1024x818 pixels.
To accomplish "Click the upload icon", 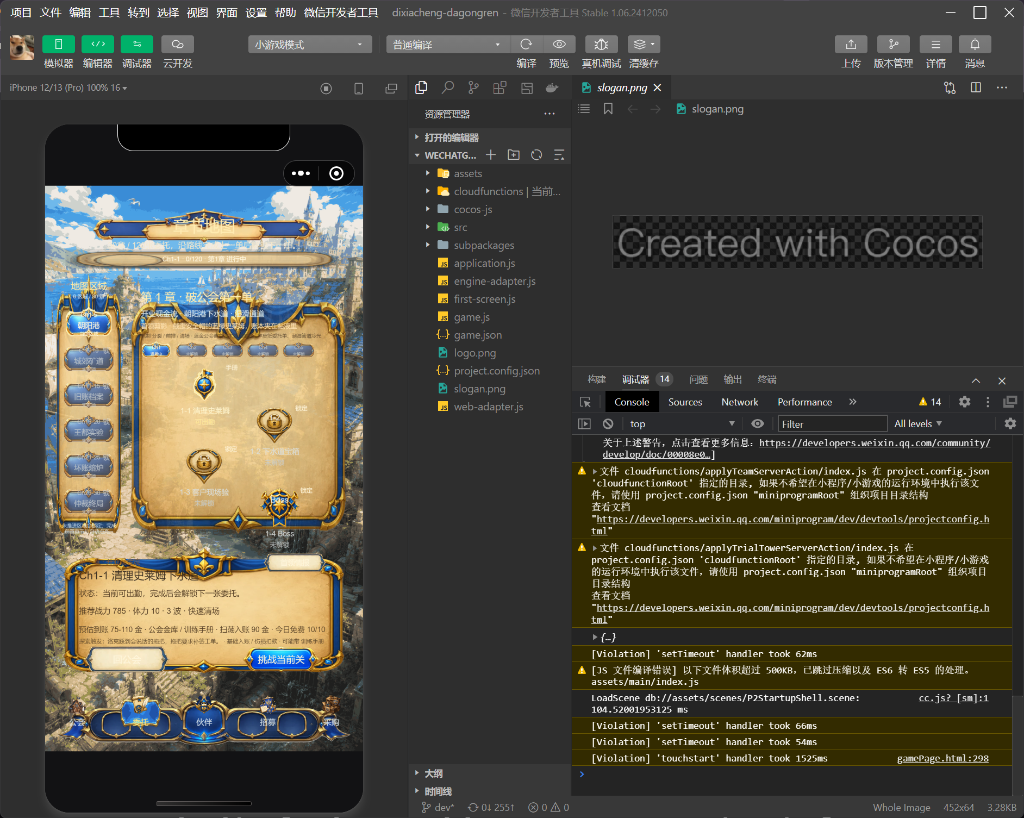I will tap(851, 44).
